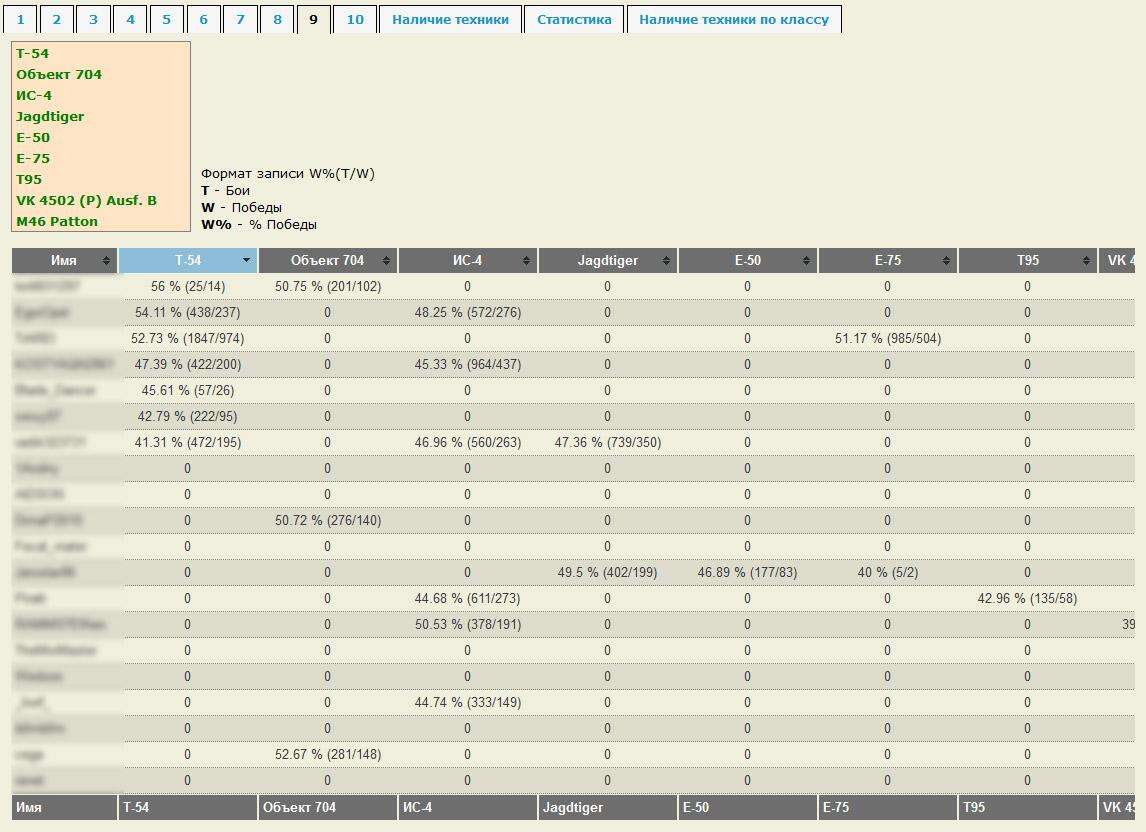
Task: Click the cell 47.36 % (739/350)
Action: coord(607,442)
